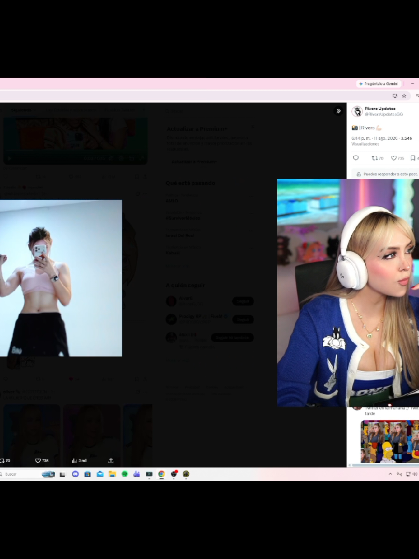Image resolution: width=419 pixels, height=559 pixels.
Task: Click the enlarged mirror selfie photo
Action: point(61,278)
